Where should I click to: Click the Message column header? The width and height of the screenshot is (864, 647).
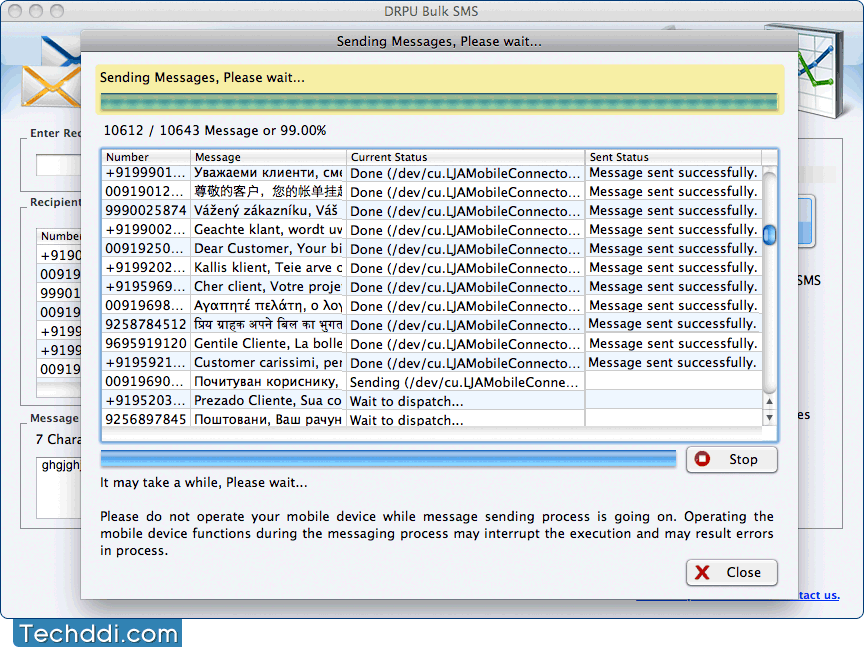coord(268,157)
